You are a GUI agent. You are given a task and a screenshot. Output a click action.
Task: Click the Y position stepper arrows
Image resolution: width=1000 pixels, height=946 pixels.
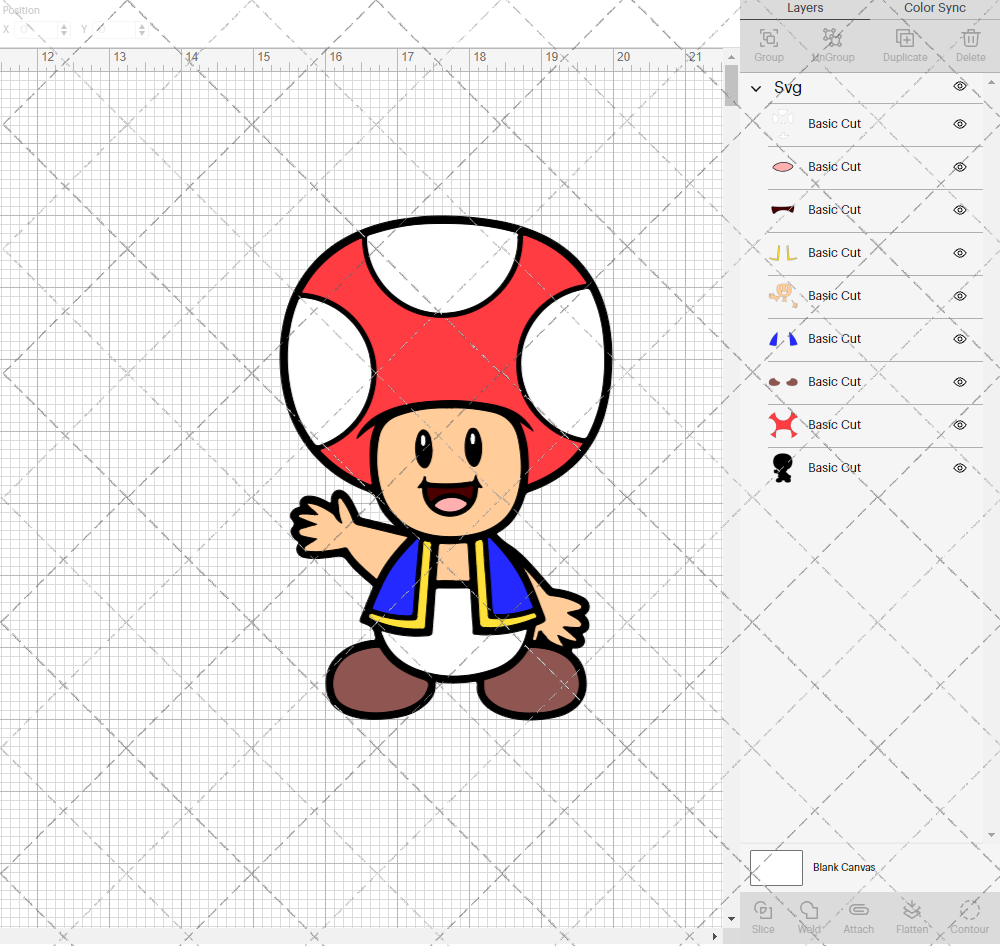pos(142,29)
